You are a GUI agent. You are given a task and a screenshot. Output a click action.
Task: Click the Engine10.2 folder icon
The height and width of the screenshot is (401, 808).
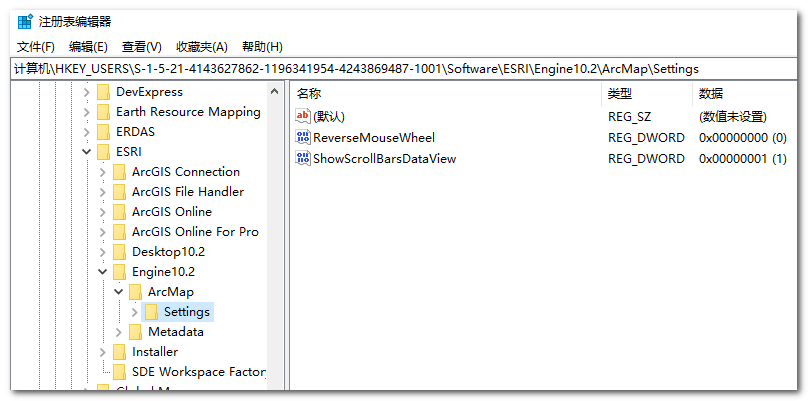(120, 272)
